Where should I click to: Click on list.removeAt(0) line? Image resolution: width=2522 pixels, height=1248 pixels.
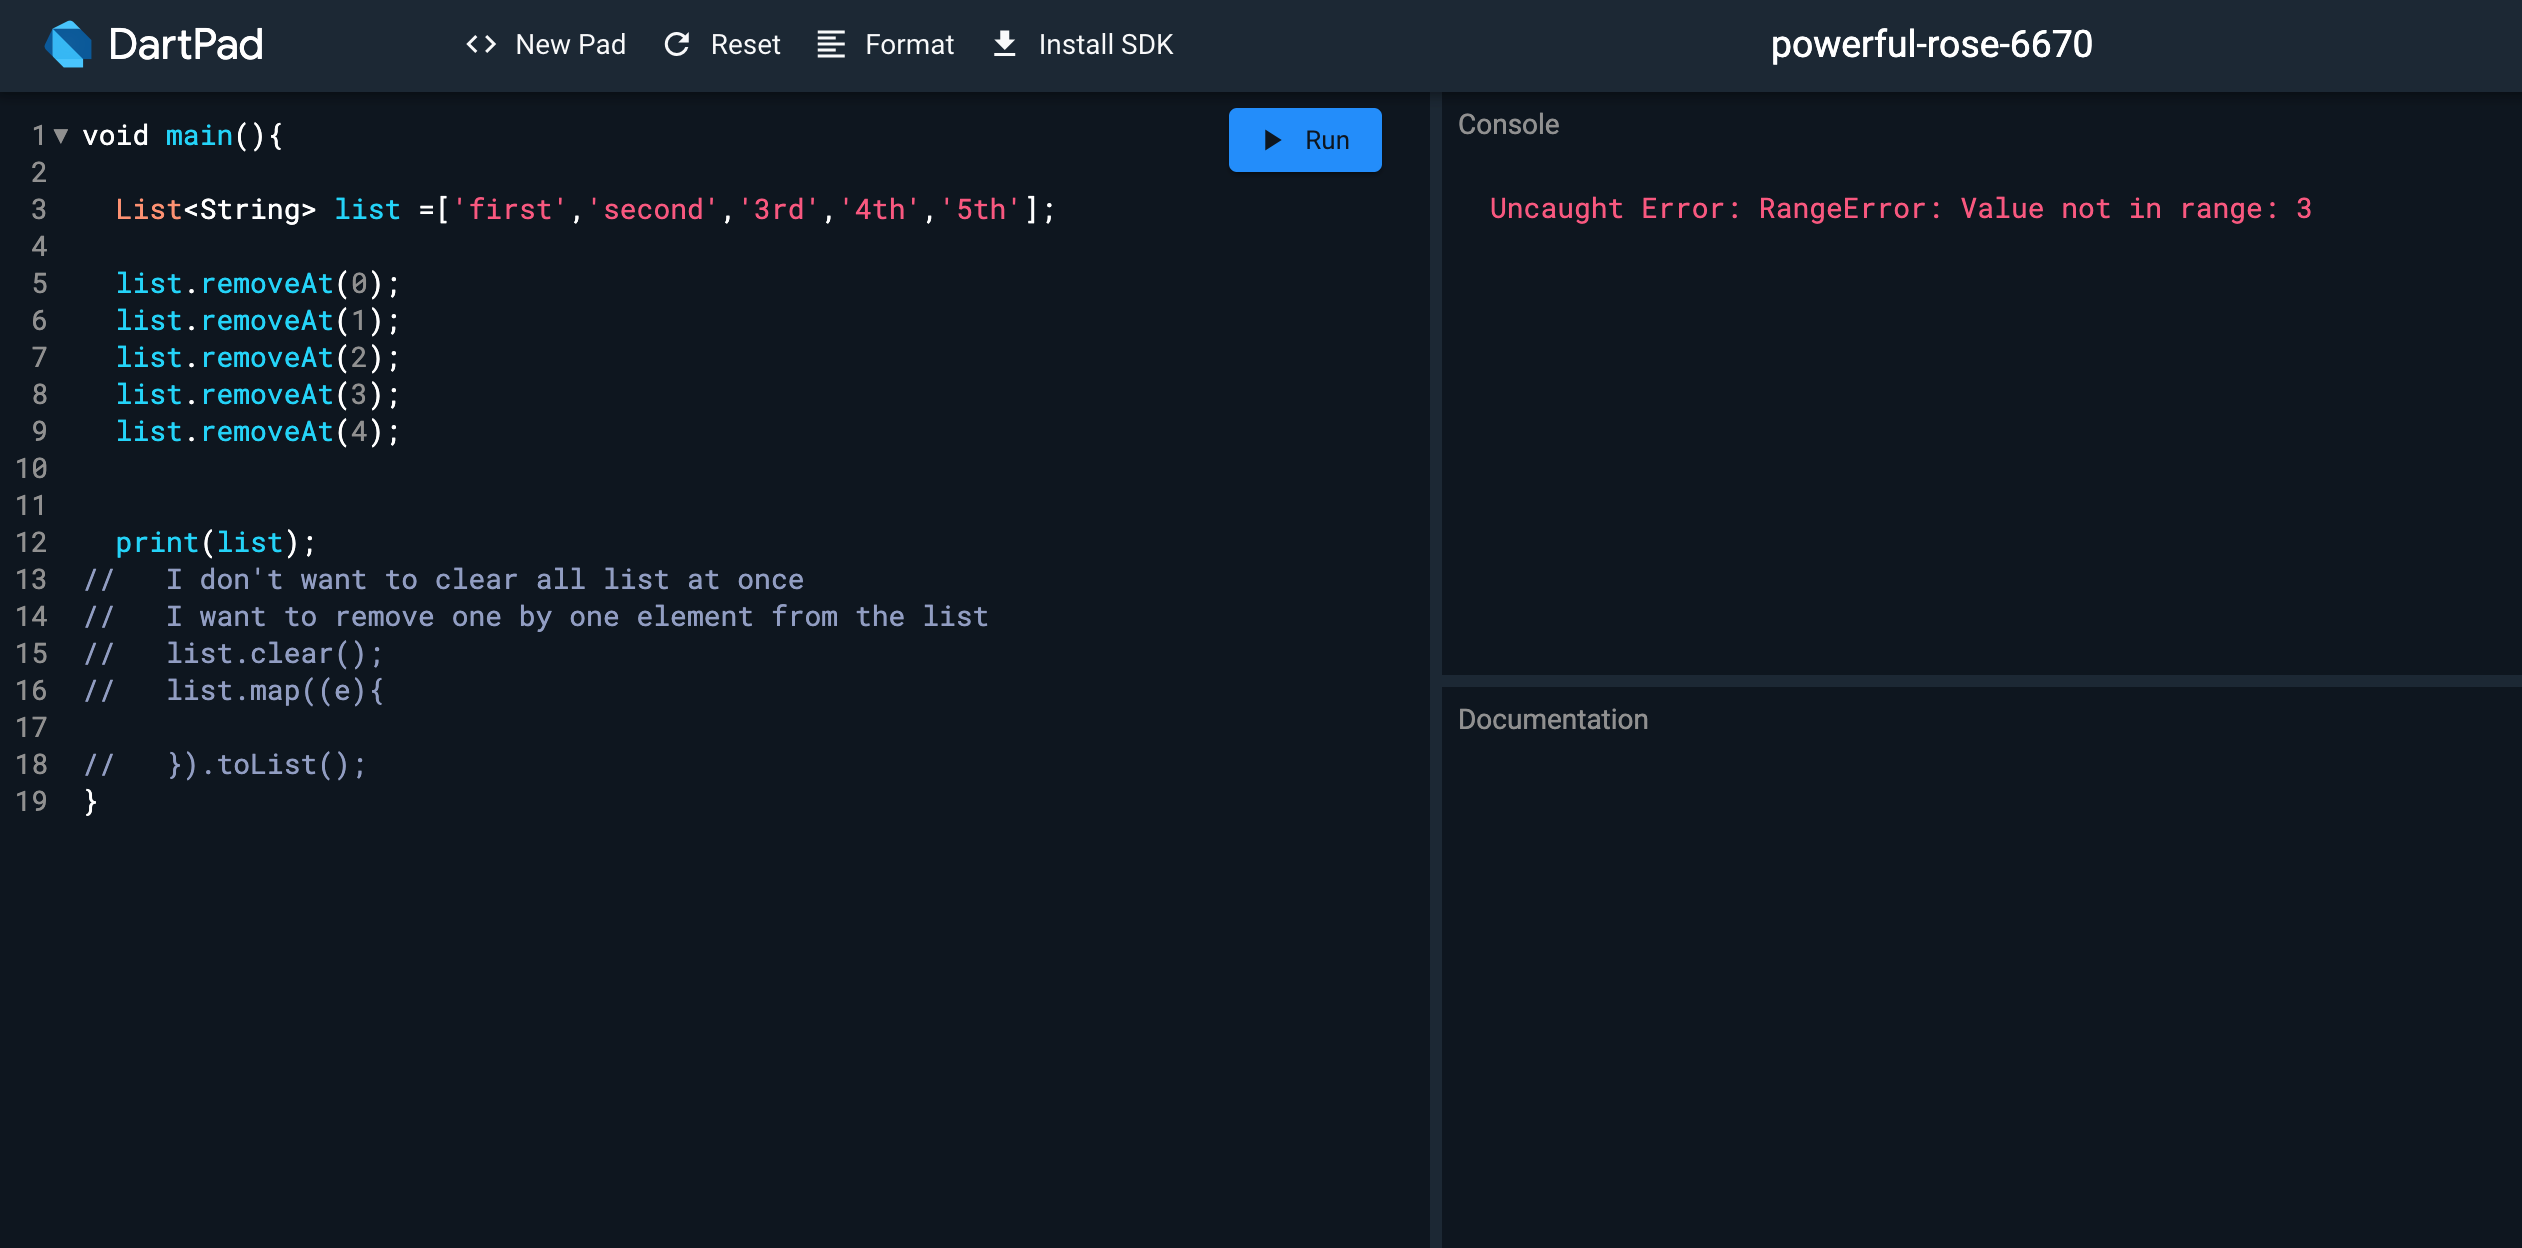coord(258,284)
